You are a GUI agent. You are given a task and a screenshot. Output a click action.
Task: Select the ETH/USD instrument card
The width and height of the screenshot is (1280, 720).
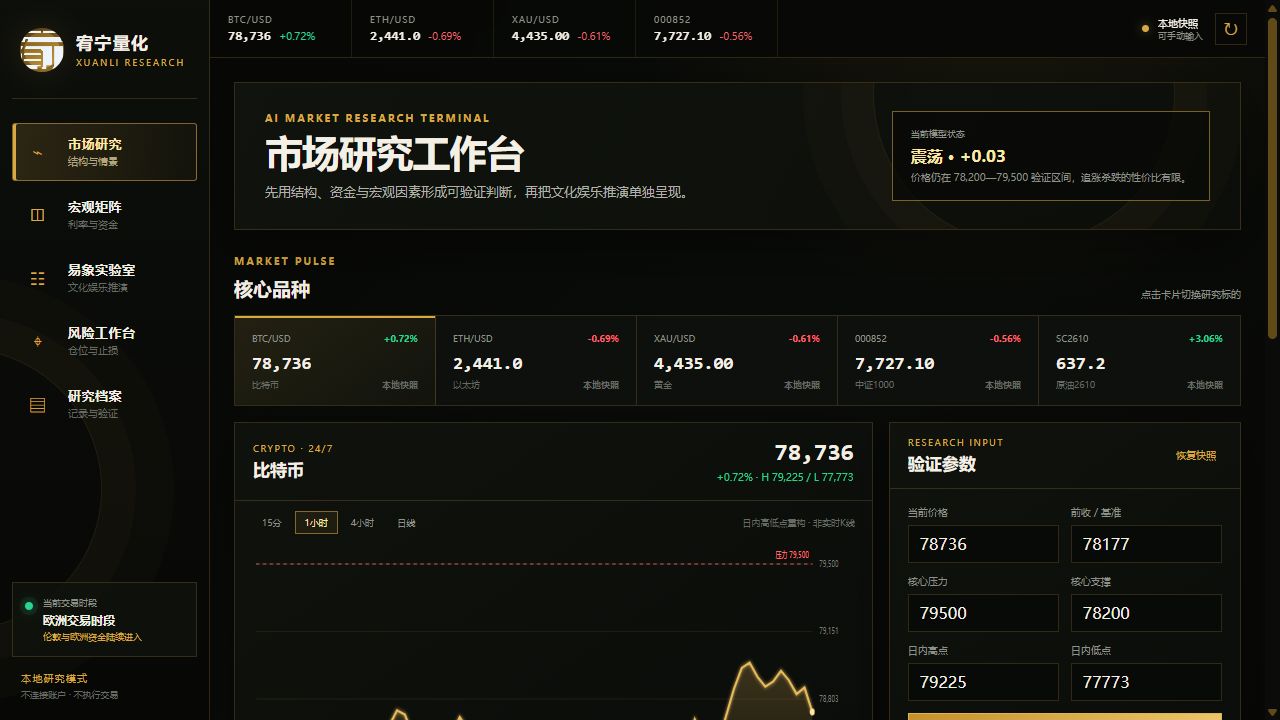(536, 361)
